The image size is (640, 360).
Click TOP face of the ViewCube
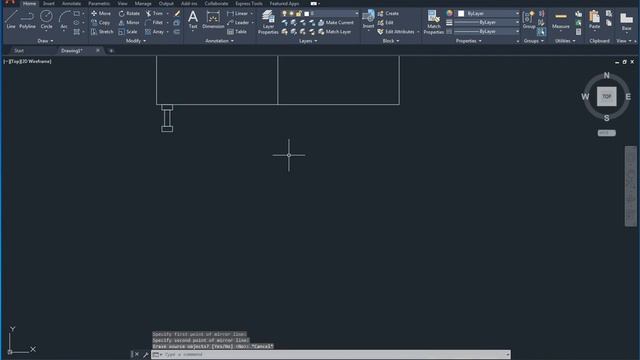[607, 97]
